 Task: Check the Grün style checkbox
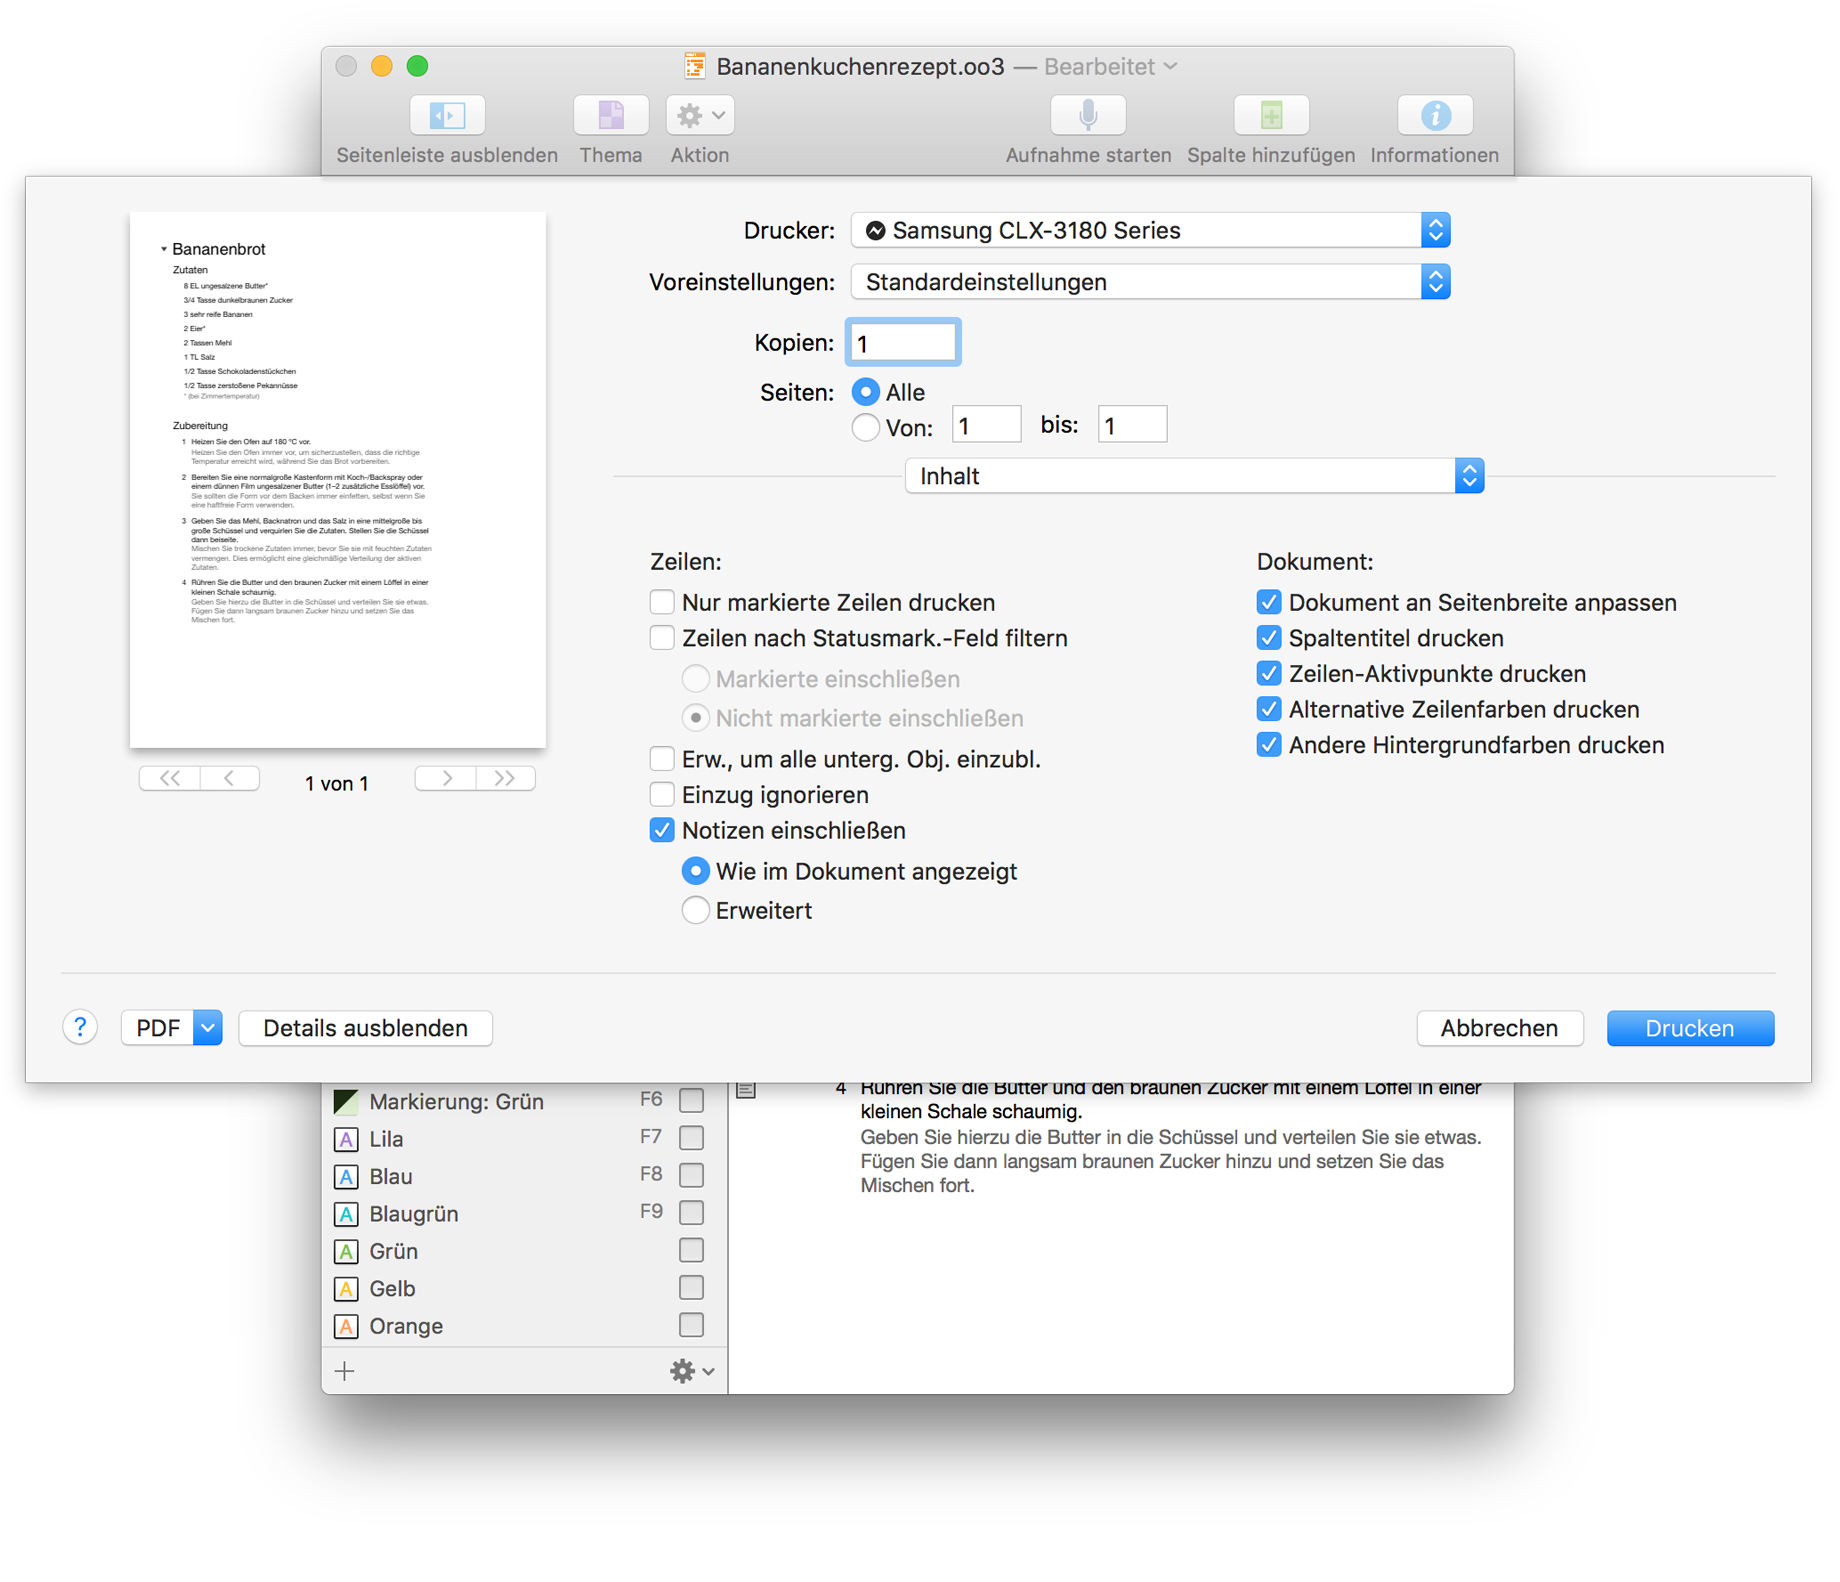click(691, 1250)
